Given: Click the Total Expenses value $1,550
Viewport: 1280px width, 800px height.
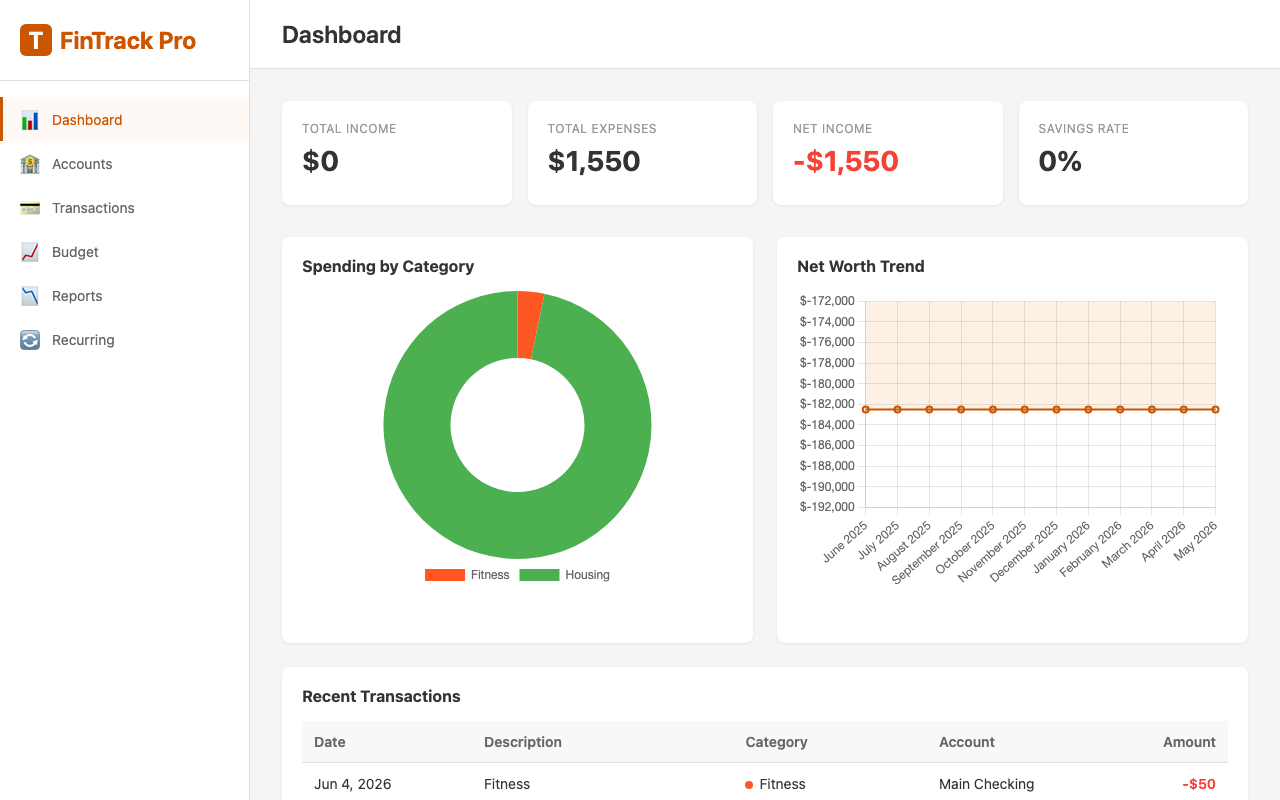Looking at the screenshot, I should pyautogui.click(x=594, y=161).
